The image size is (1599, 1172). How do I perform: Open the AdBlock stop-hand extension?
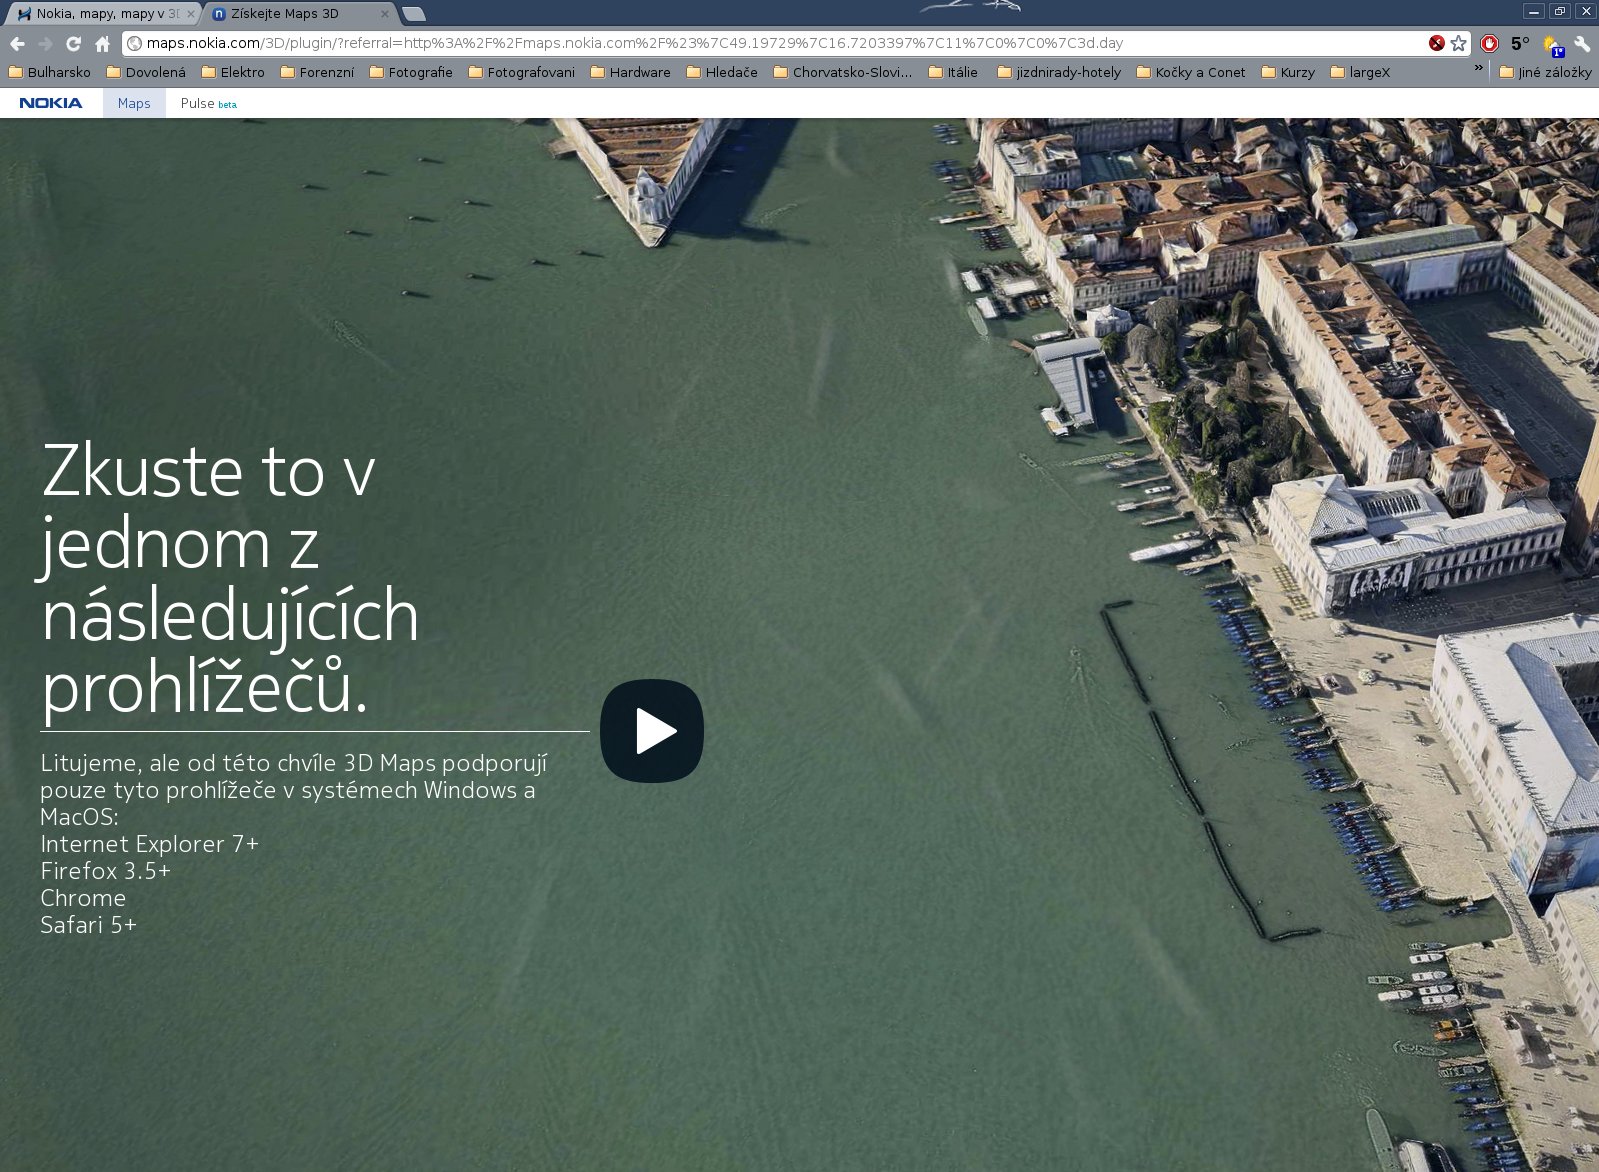[1490, 44]
